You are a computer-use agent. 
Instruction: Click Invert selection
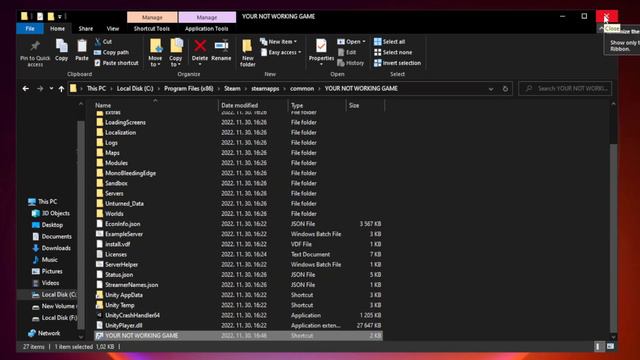397,63
